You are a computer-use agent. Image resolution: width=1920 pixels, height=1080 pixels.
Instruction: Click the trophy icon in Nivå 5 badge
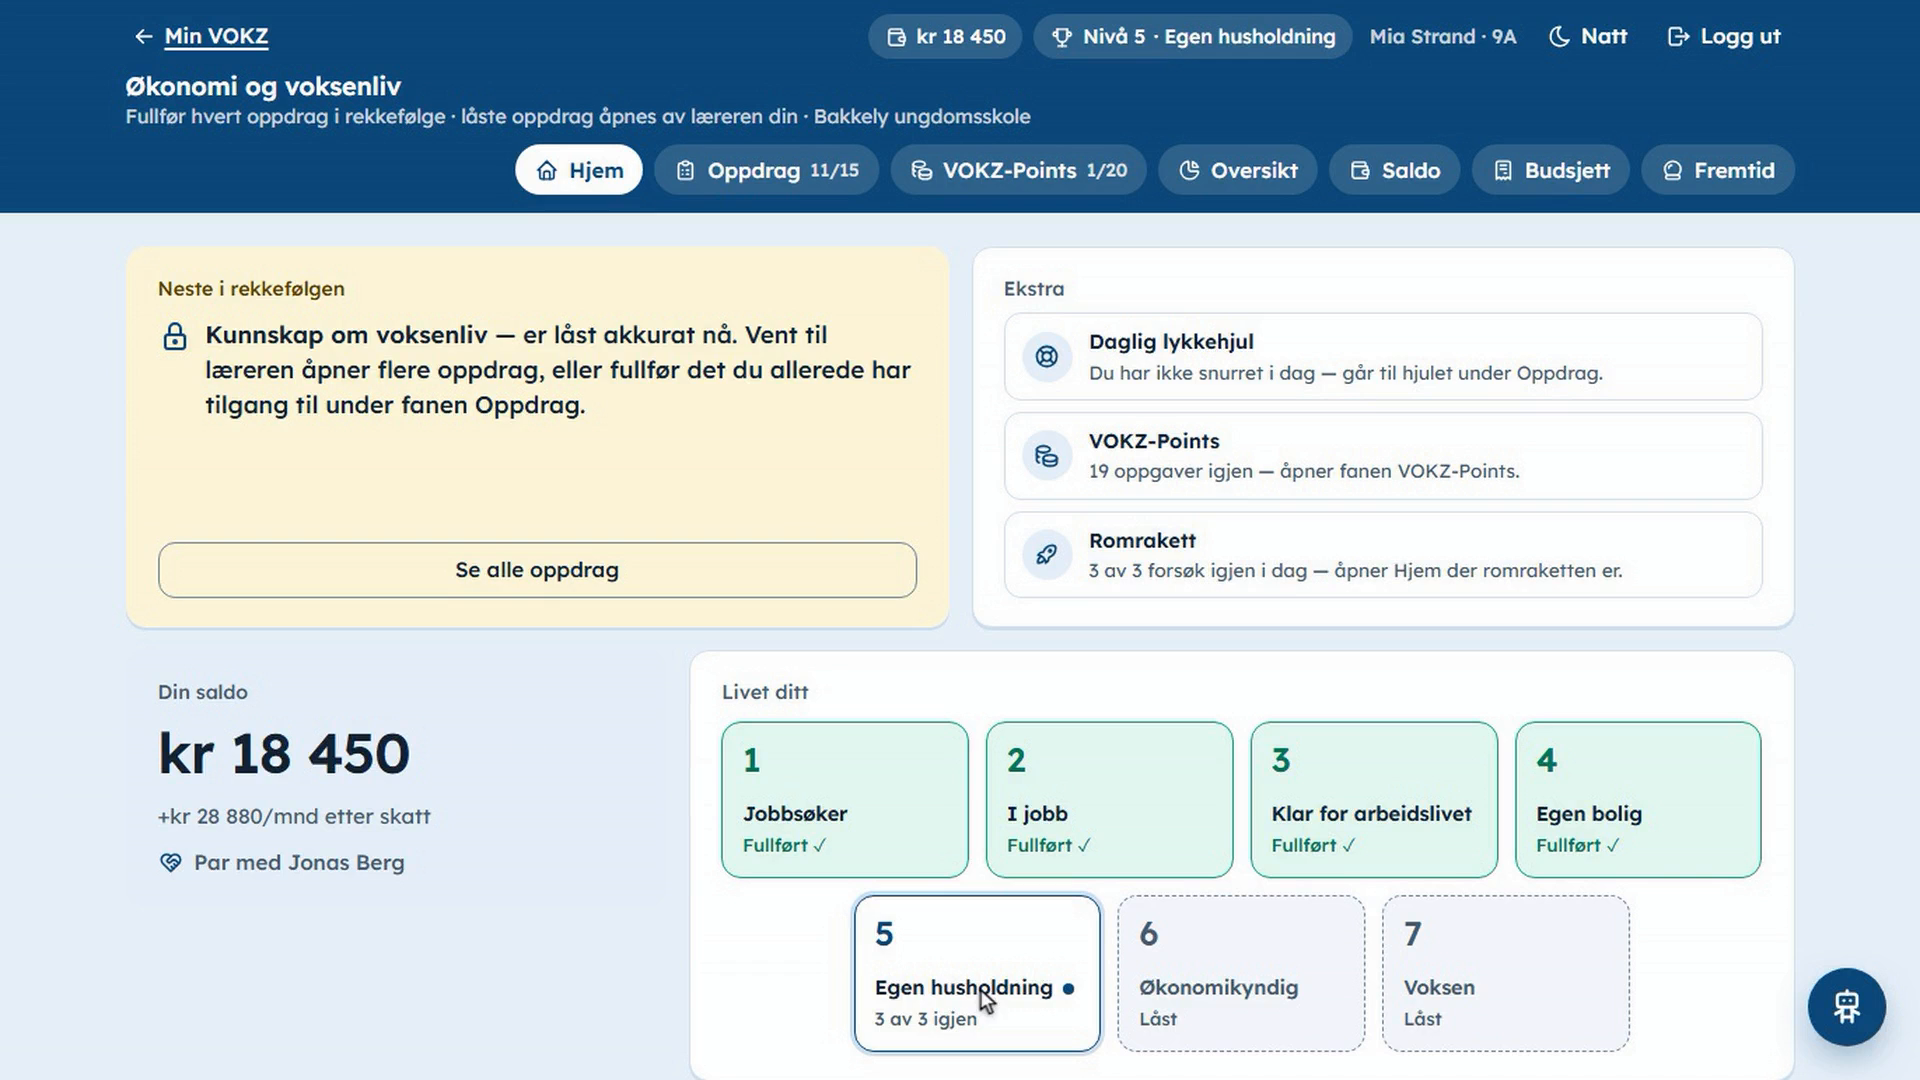click(1062, 37)
